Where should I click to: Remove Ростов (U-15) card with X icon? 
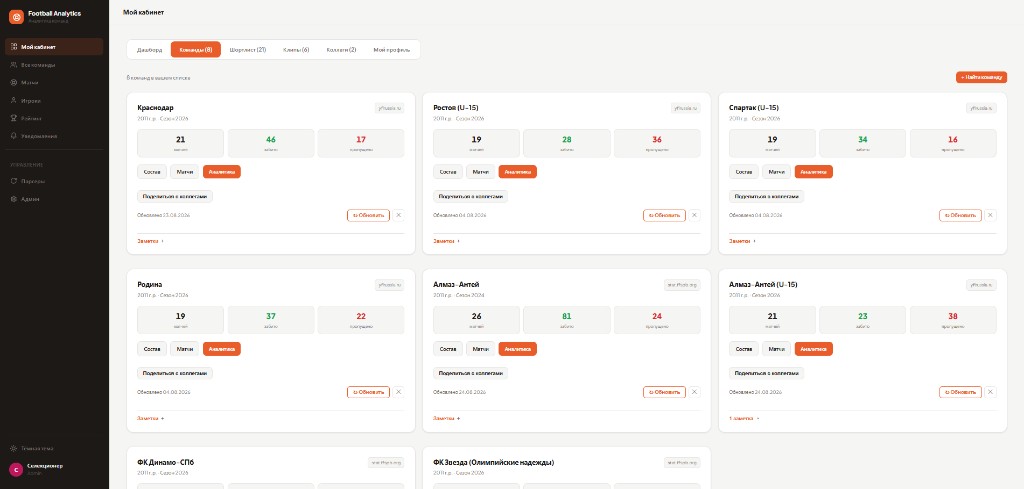pos(694,215)
